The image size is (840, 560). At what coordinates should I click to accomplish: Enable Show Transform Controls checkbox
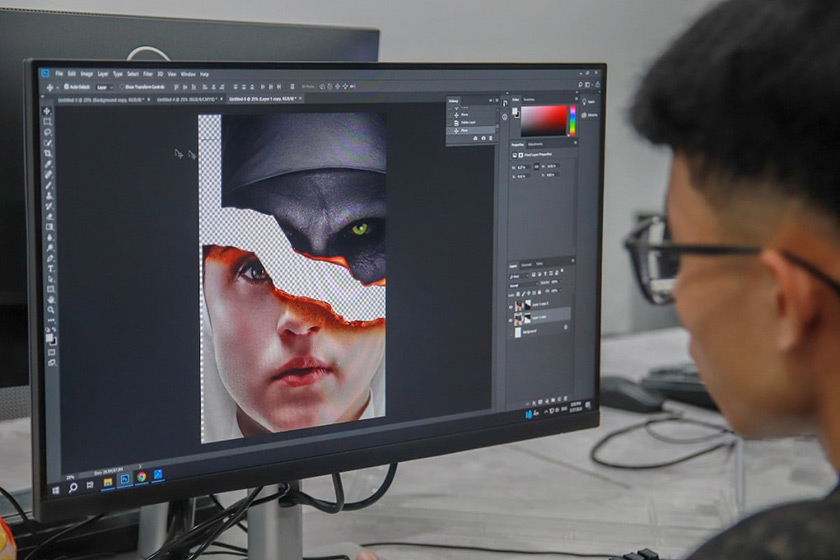click(122, 87)
